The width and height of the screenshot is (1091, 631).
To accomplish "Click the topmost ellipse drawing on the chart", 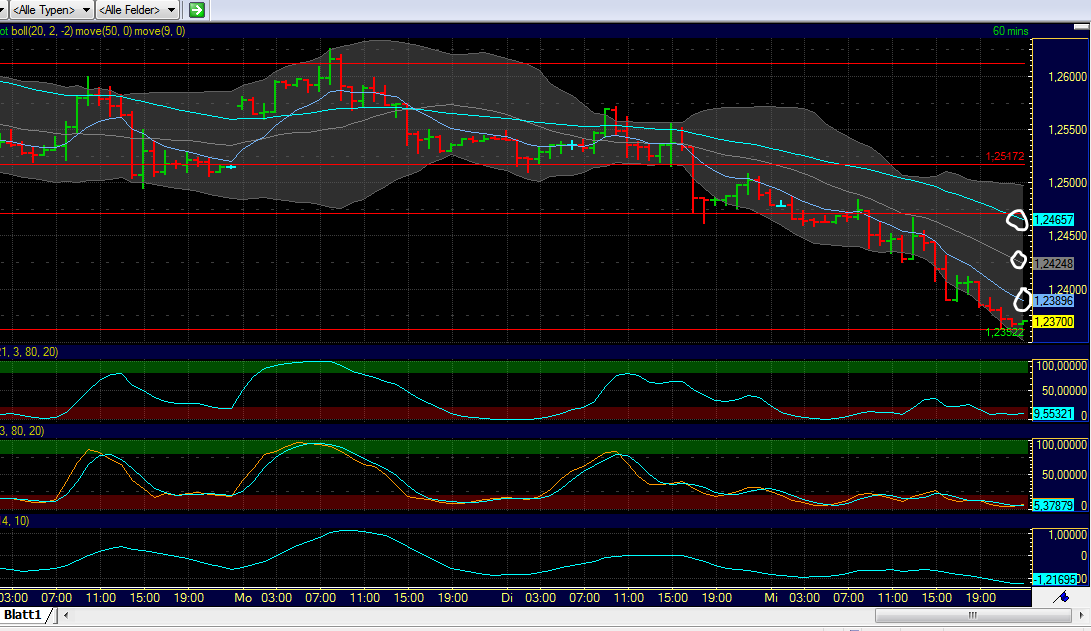I will coord(1018,219).
